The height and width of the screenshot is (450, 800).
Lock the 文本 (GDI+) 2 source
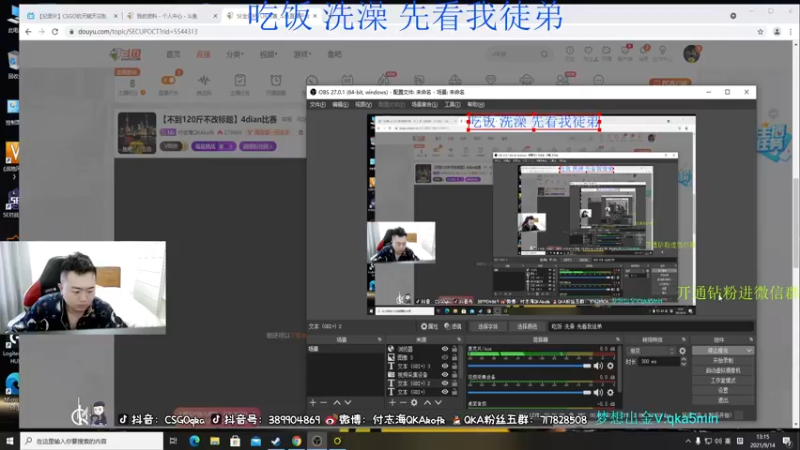454,383
